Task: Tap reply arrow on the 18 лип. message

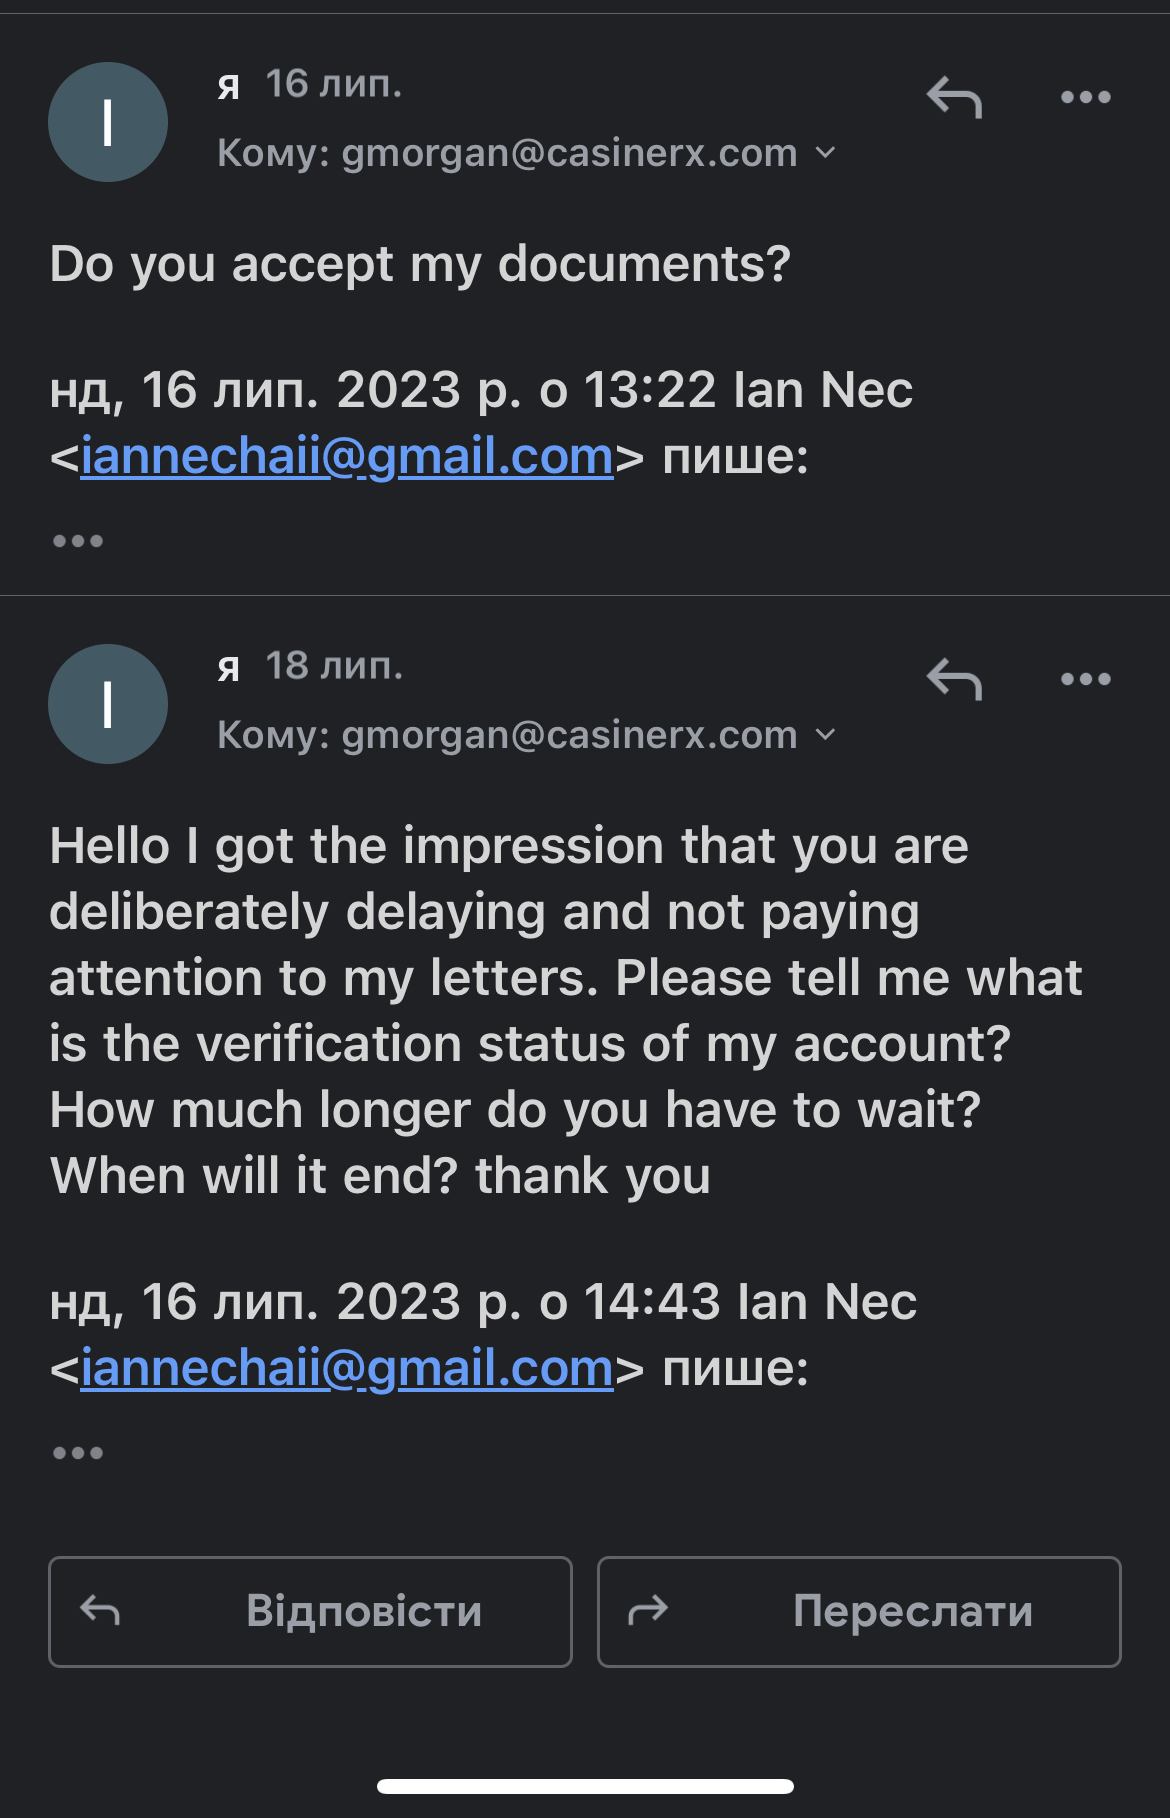Action: (x=954, y=680)
